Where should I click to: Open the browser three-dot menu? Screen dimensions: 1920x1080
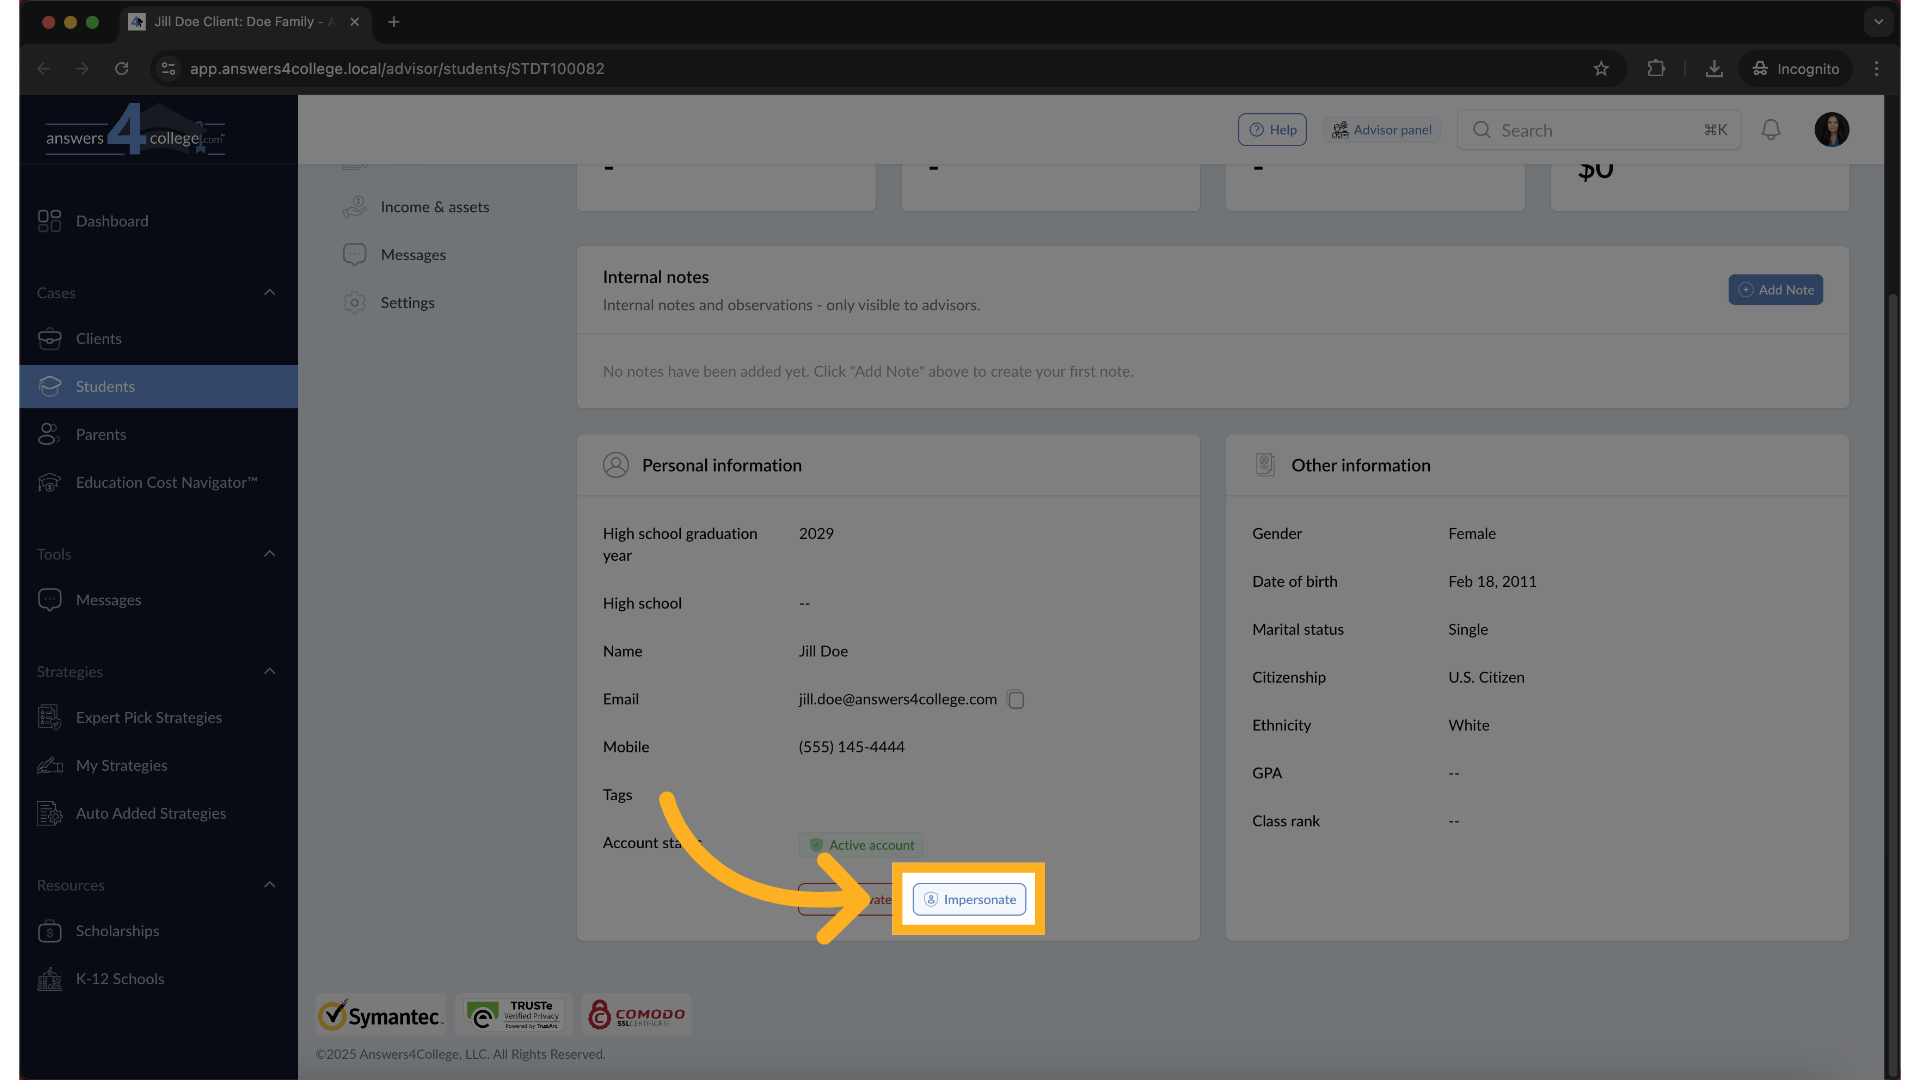click(1878, 68)
